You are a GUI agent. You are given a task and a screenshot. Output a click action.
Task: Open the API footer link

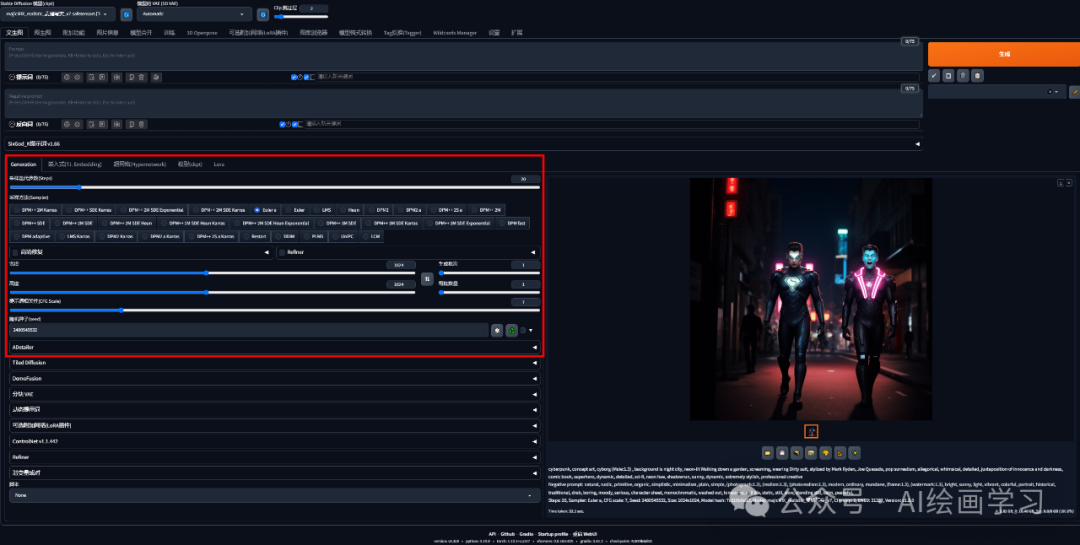(x=492, y=534)
